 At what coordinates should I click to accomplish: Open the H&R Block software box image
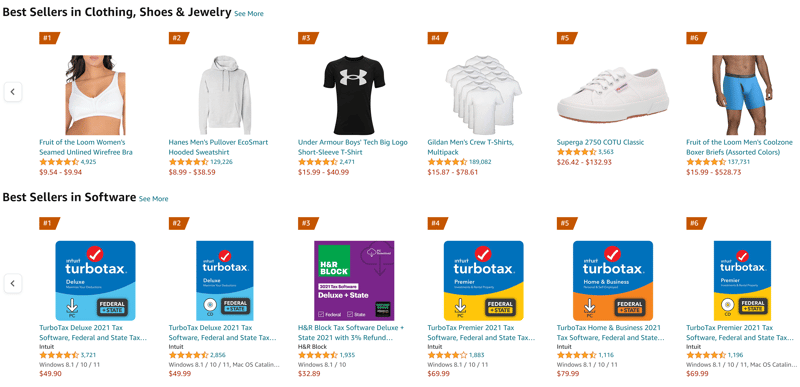click(x=354, y=280)
